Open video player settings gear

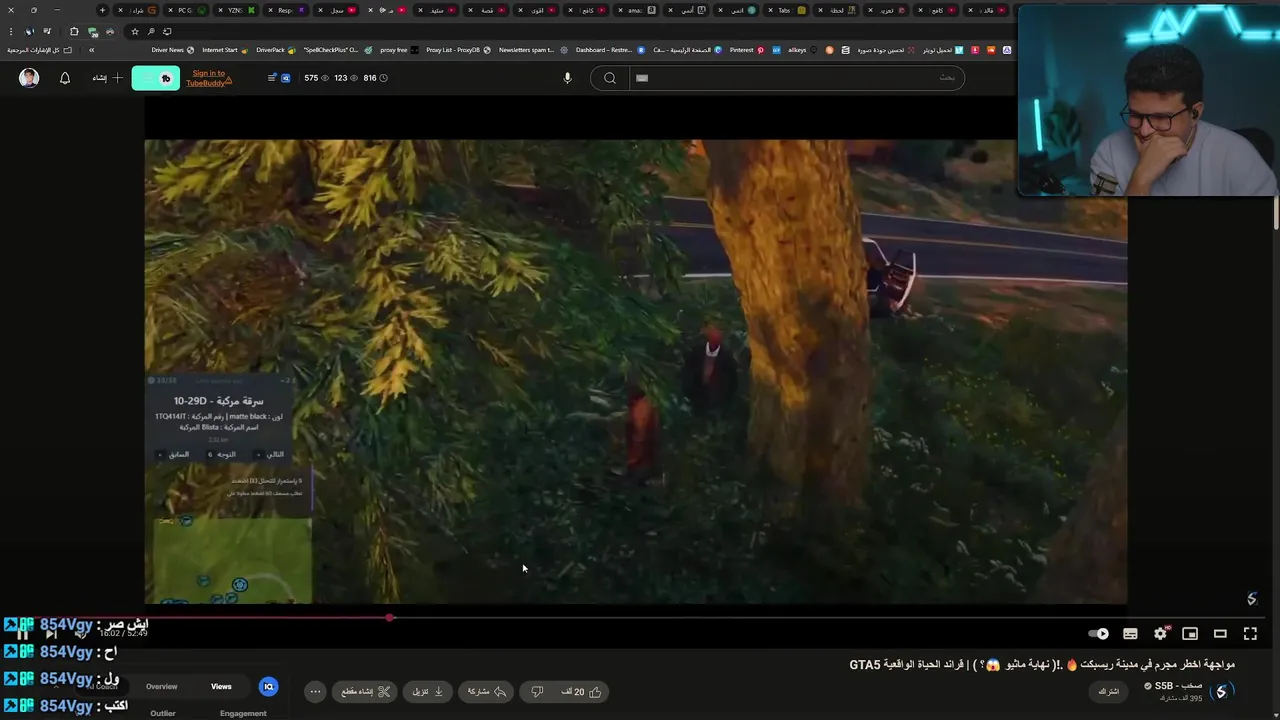coord(1160,634)
